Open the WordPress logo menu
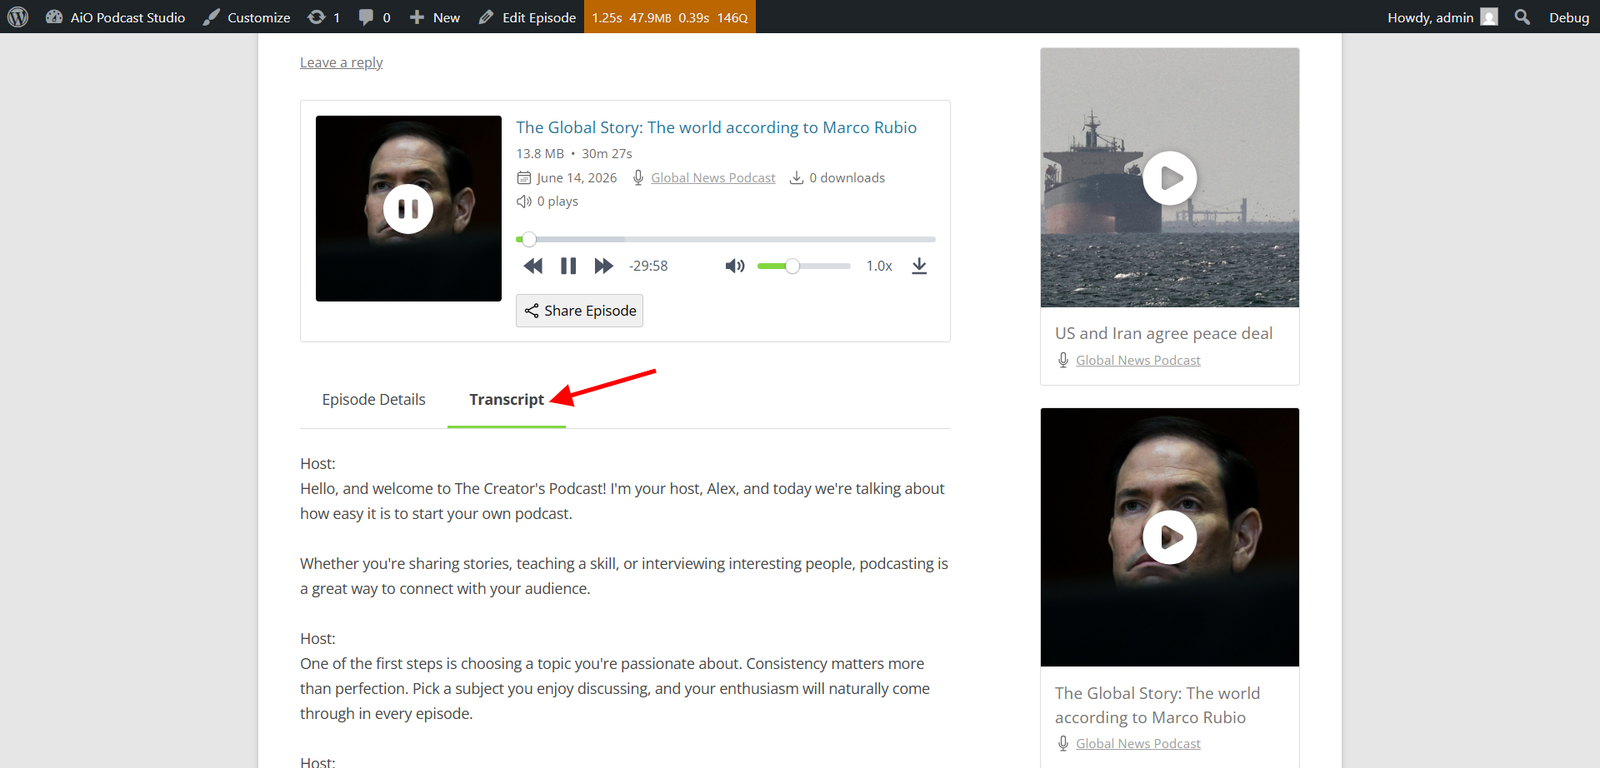The height and width of the screenshot is (768, 1600). 18,17
